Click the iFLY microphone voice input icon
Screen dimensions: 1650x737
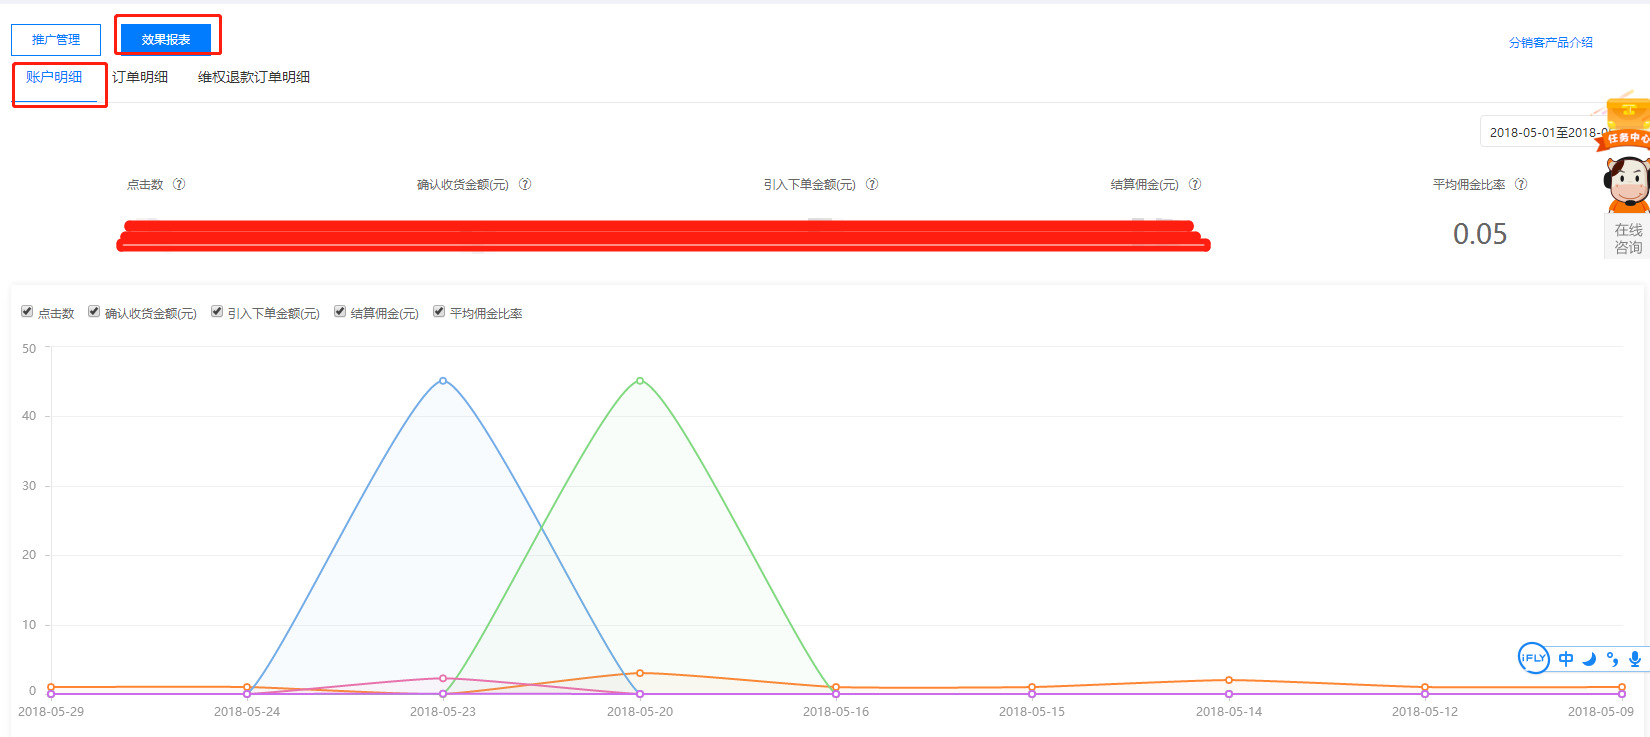1635,659
